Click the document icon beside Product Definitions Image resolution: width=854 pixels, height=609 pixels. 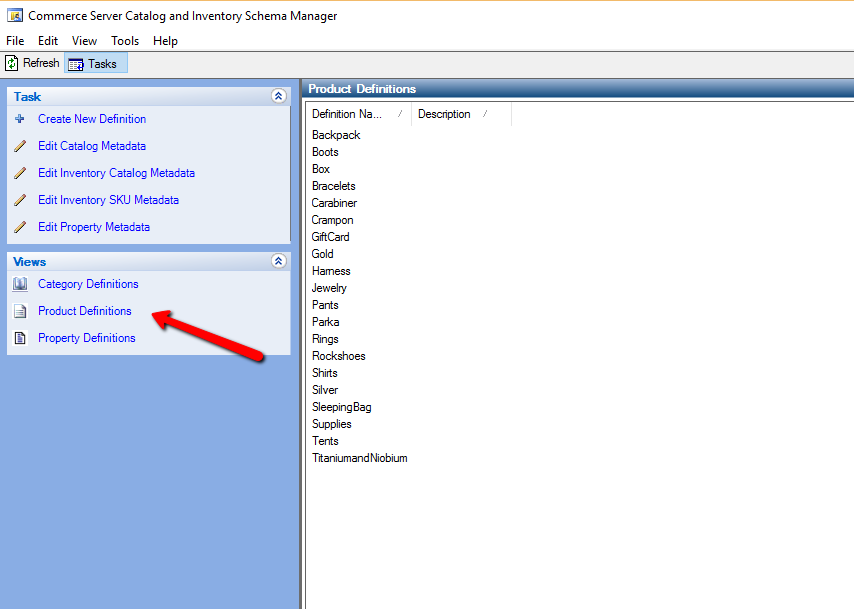point(20,311)
